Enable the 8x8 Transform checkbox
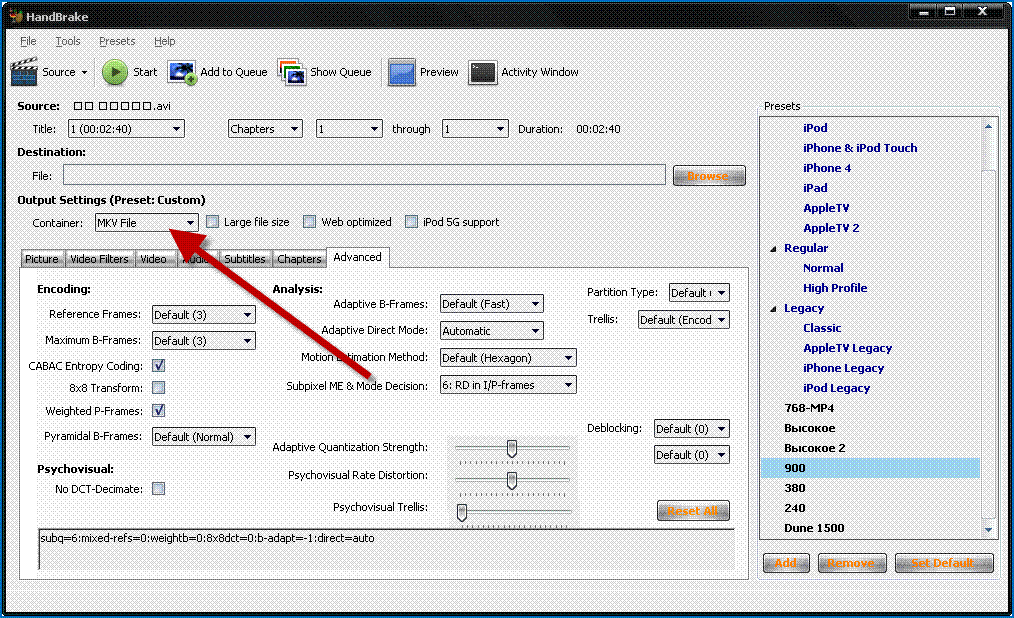This screenshot has width=1014, height=618. pyautogui.click(x=158, y=387)
